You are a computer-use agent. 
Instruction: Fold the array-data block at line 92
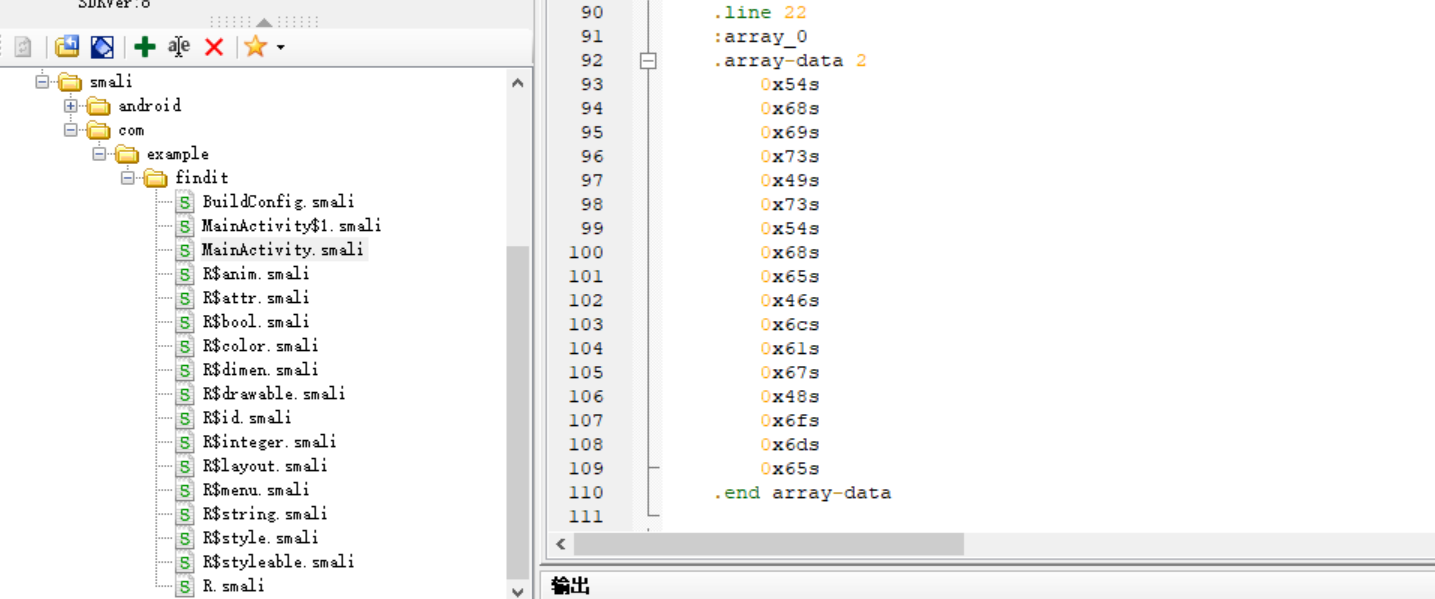[648, 61]
